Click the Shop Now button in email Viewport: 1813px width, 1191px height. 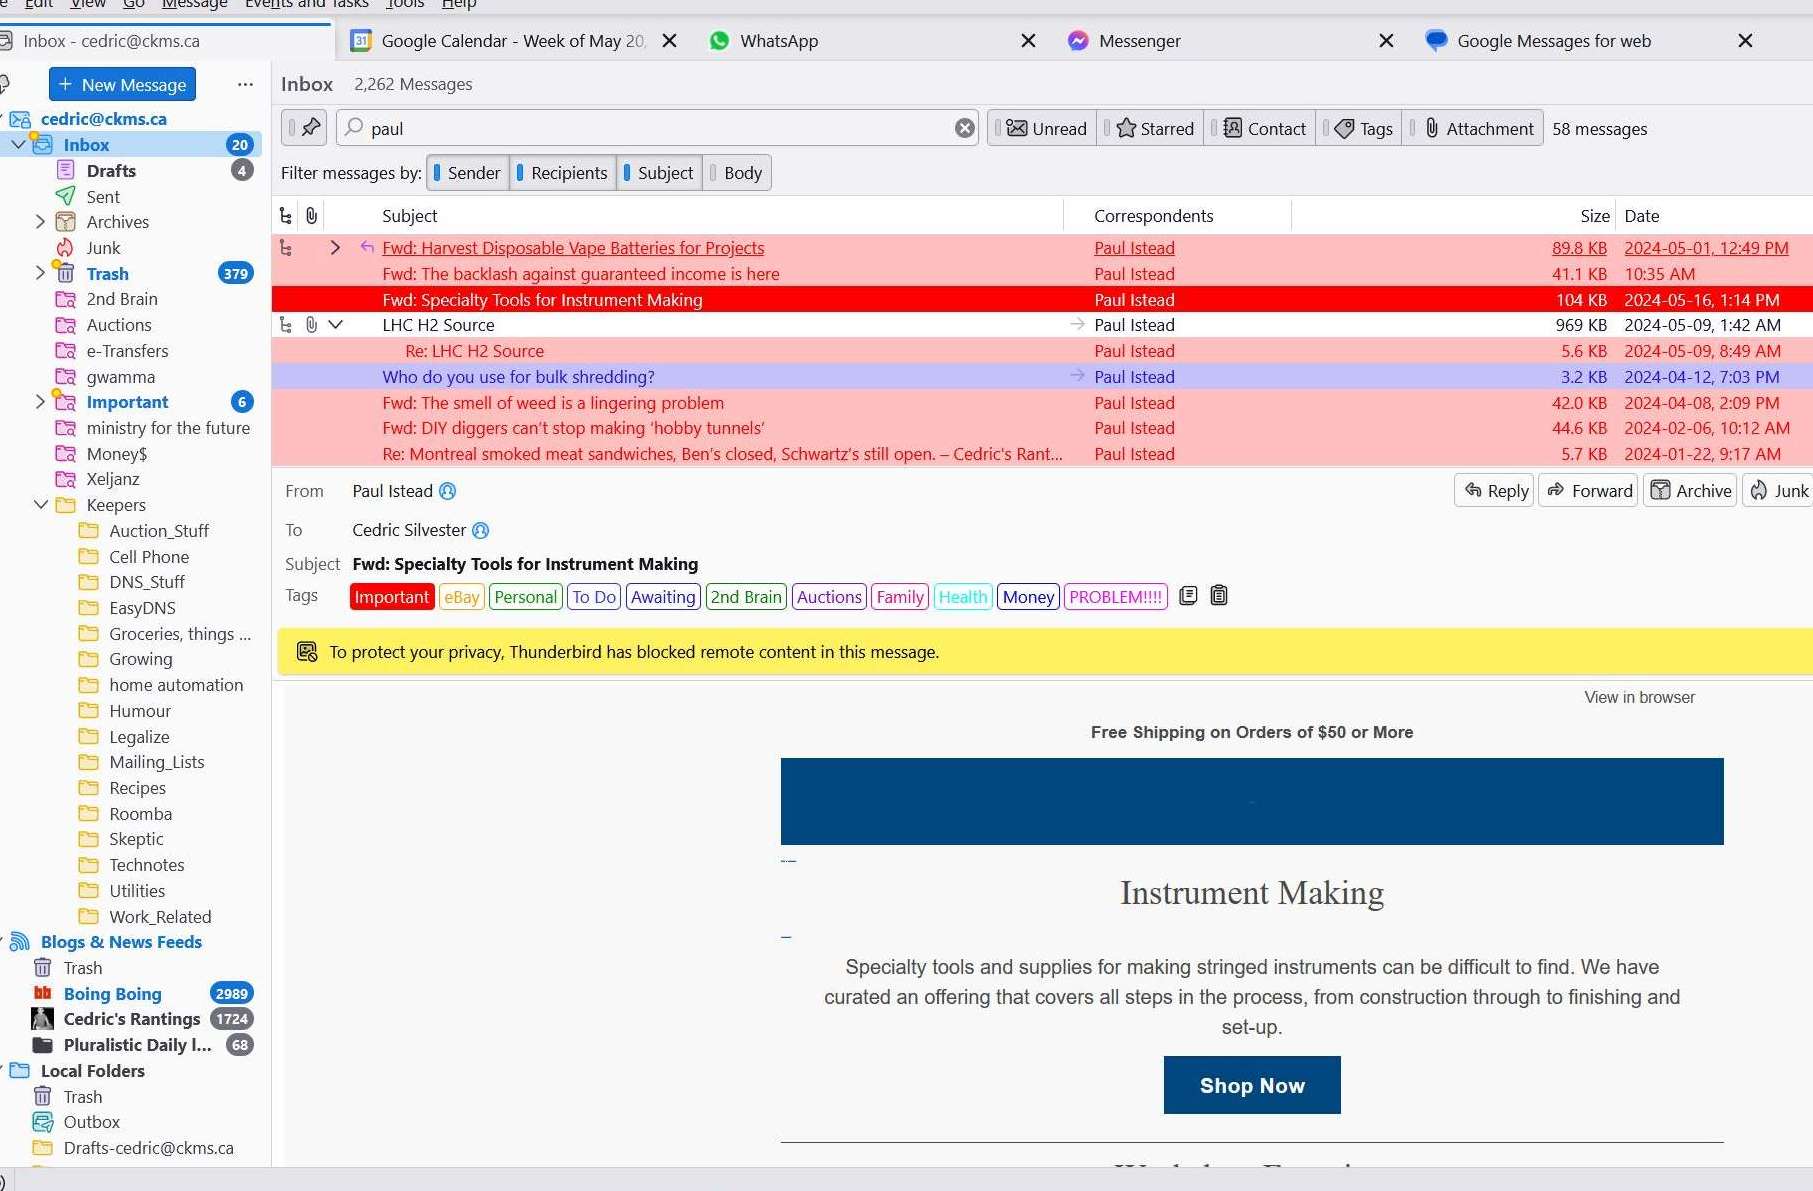pos(1251,1085)
